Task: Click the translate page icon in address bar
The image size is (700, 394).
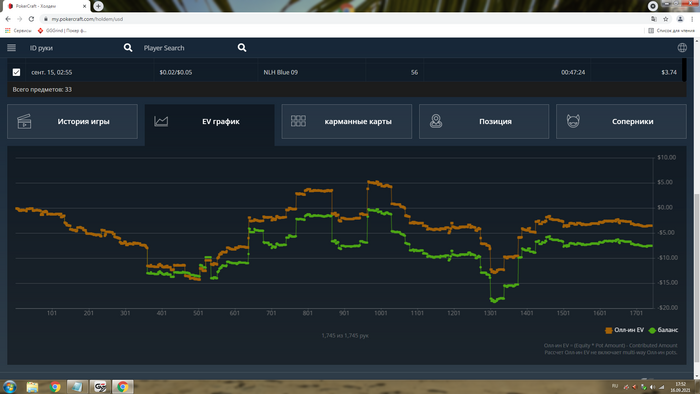Action: (654, 19)
